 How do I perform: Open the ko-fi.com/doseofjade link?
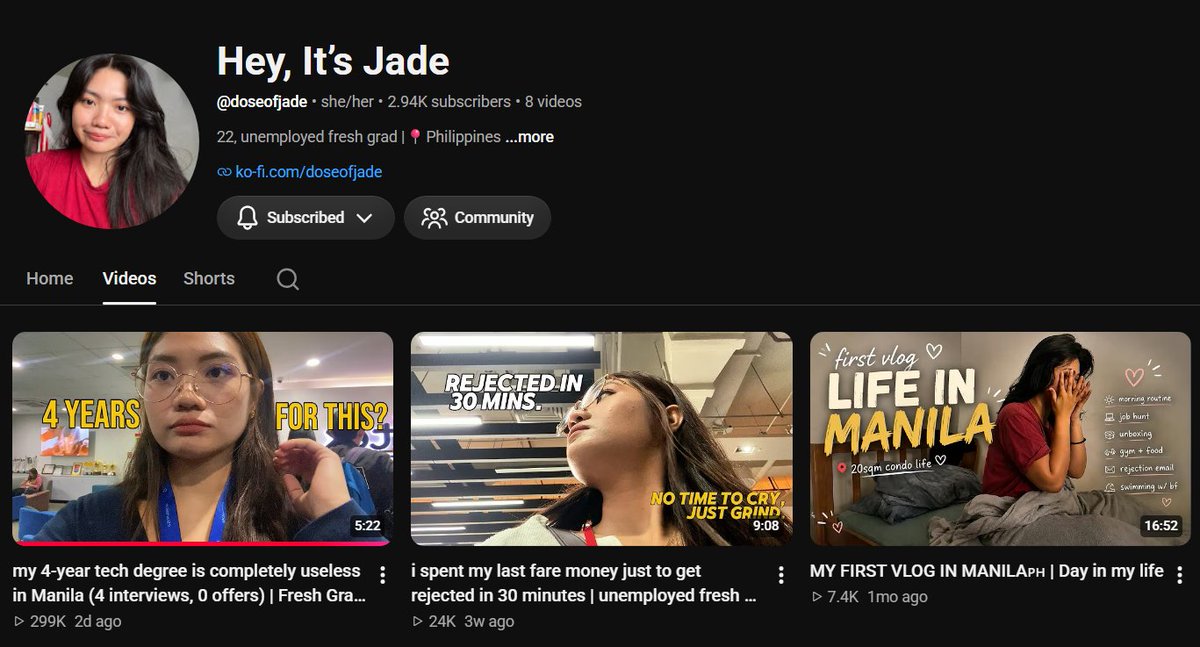tap(308, 172)
